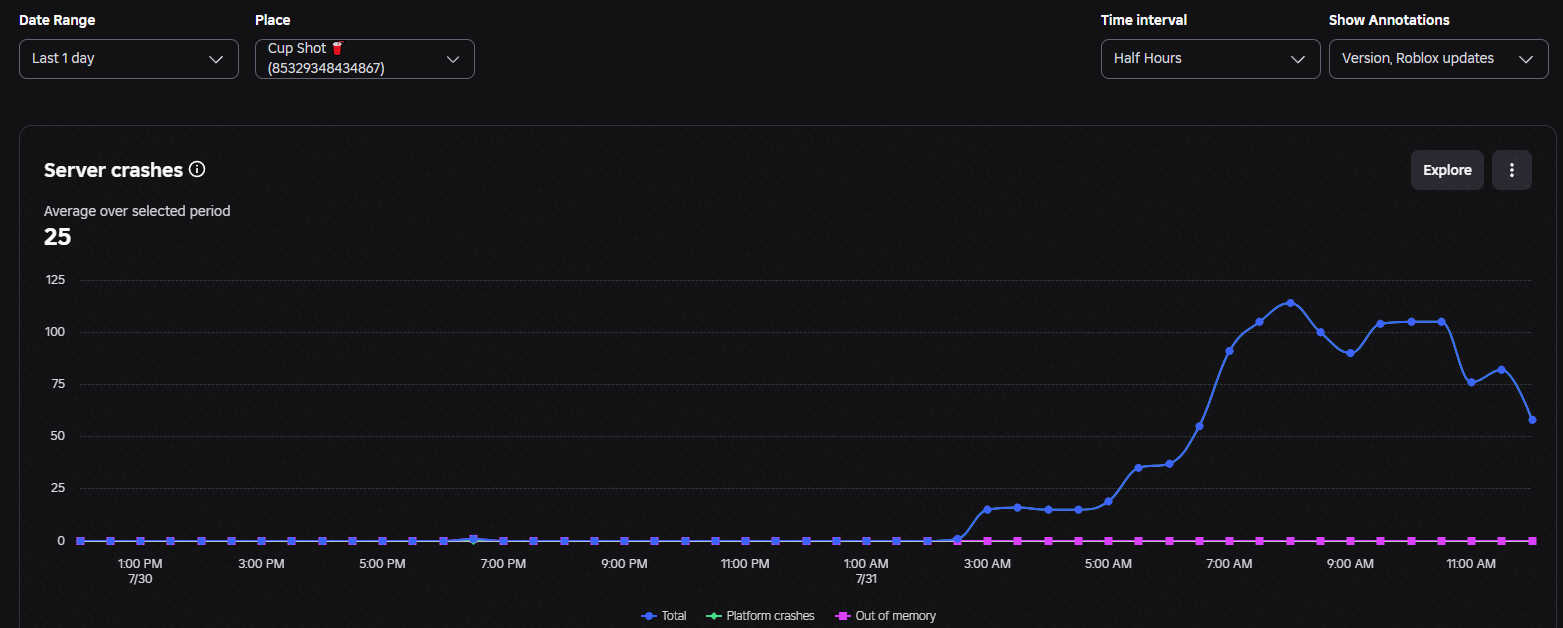The image size is (1563, 628).
Task: Click the chevron in Date Range box
Action: (x=215, y=59)
